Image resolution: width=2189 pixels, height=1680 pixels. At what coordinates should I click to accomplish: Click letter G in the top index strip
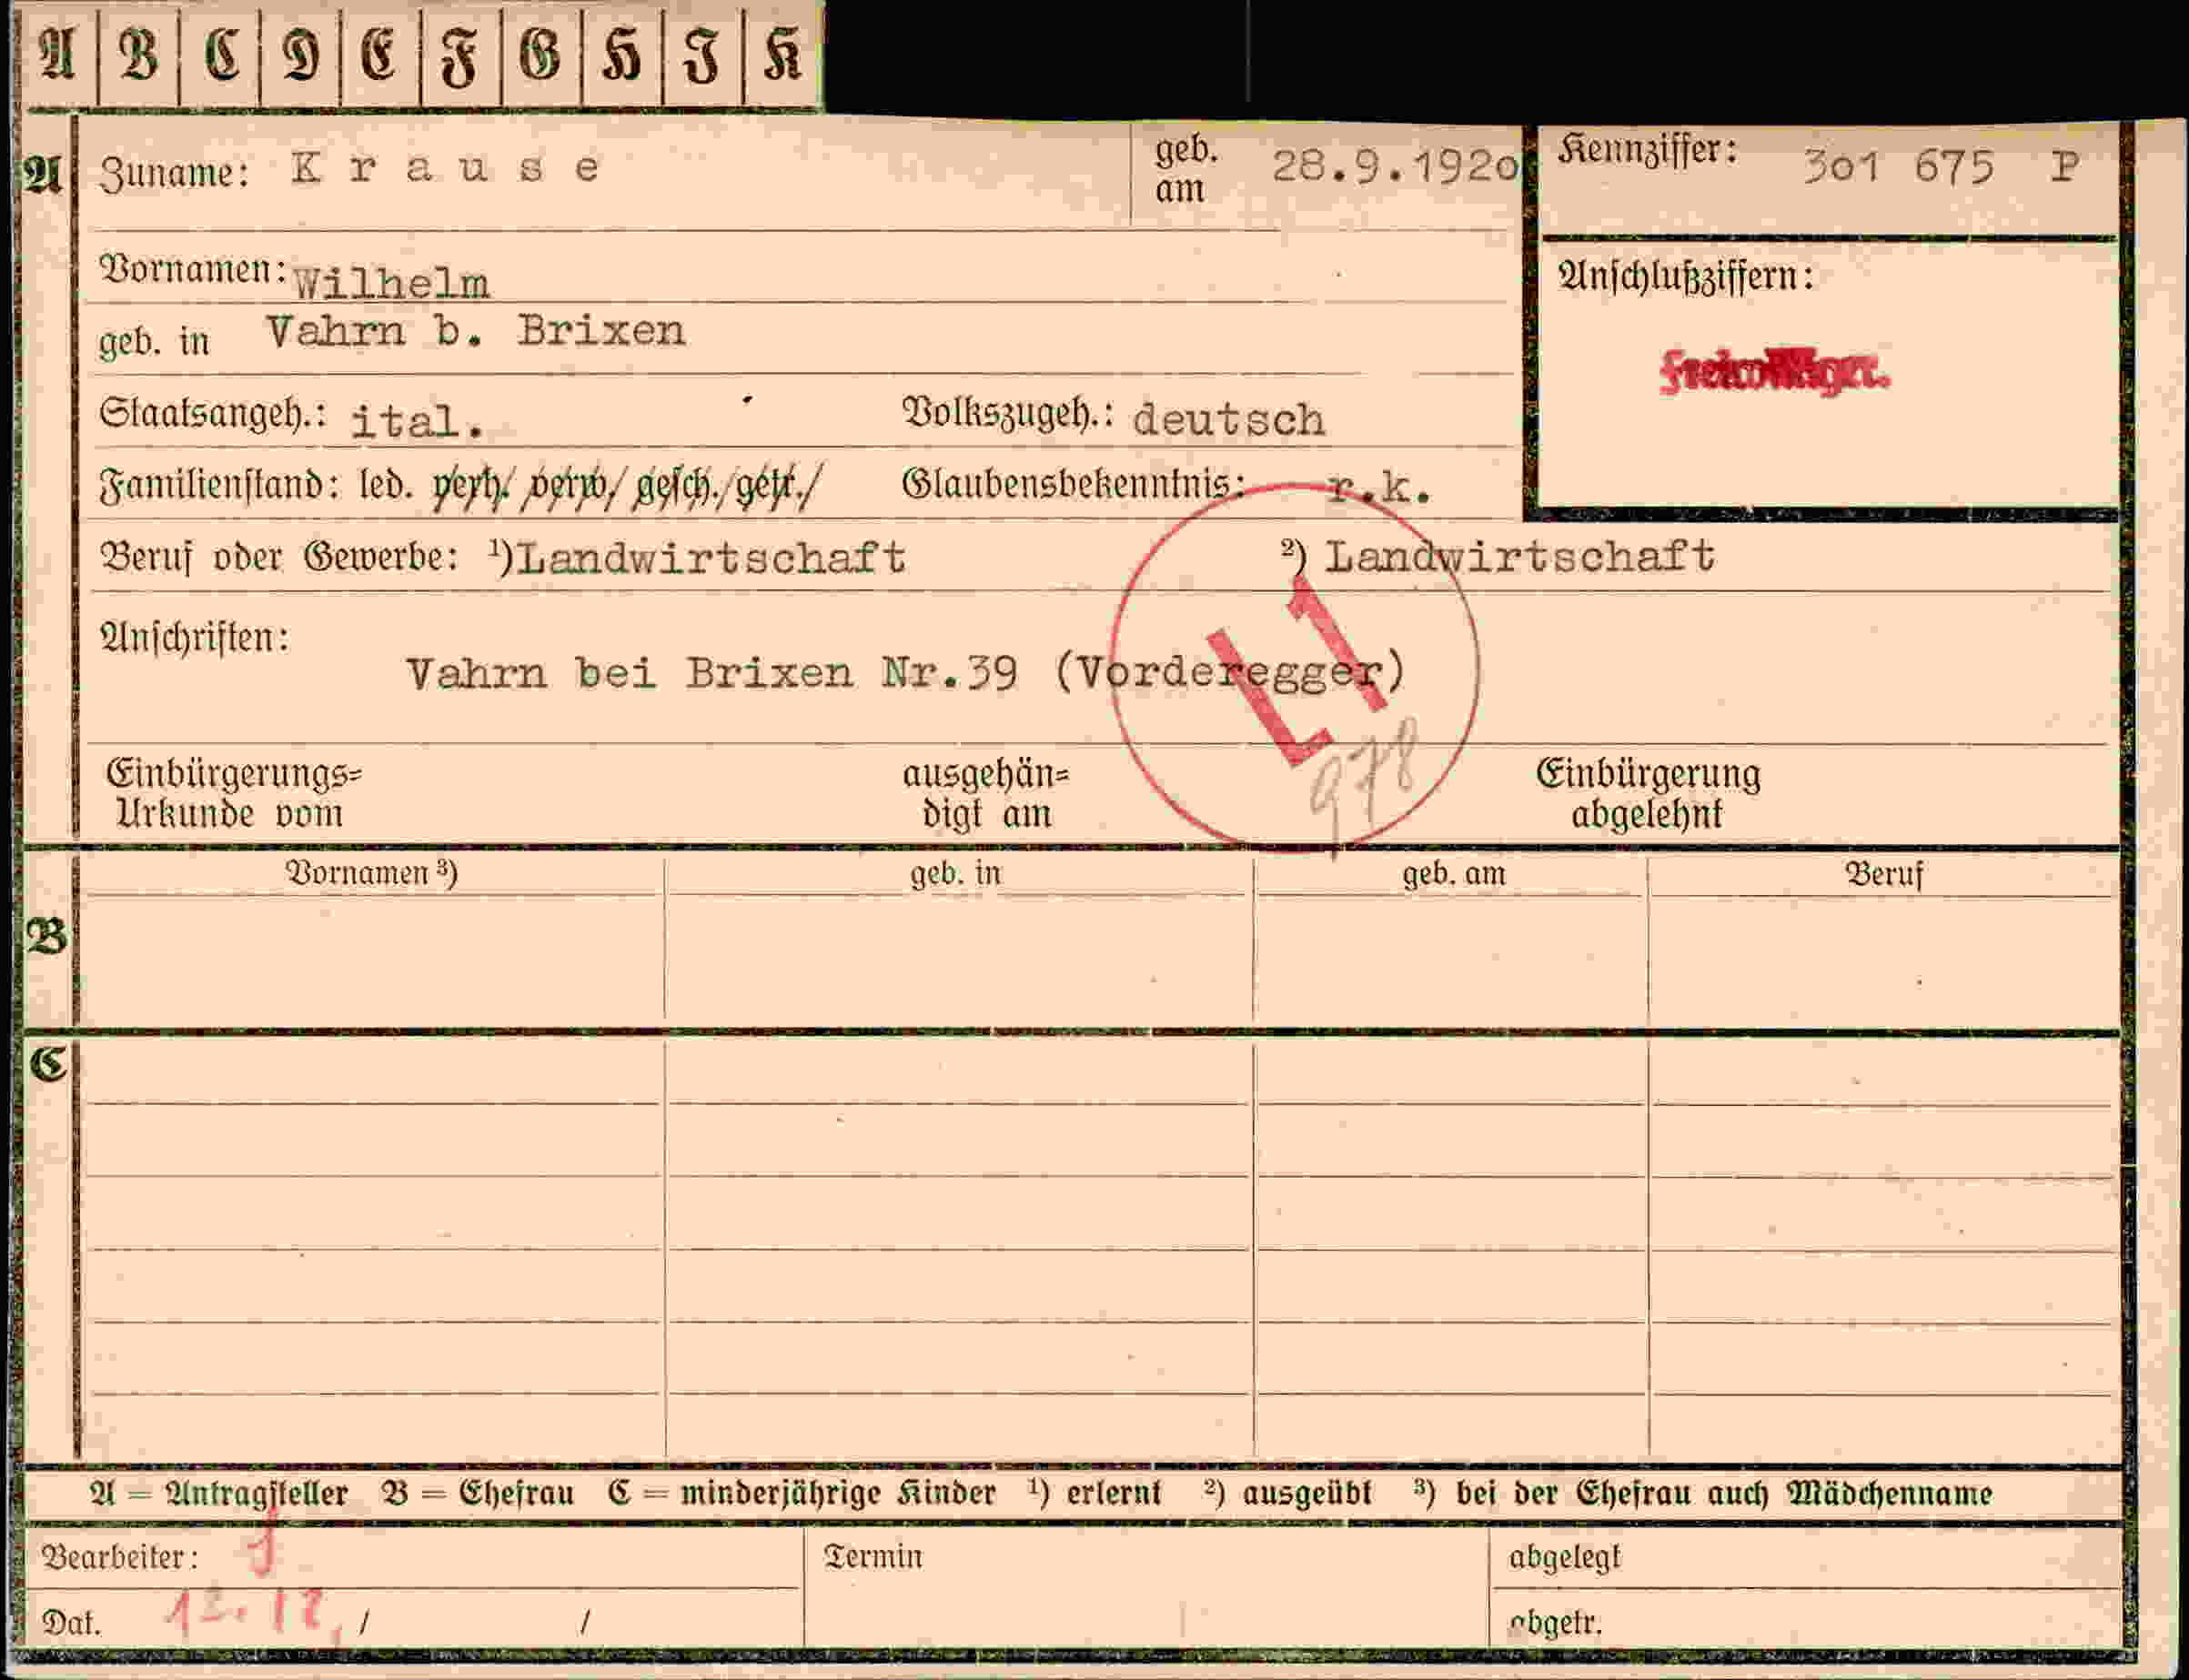(x=541, y=55)
